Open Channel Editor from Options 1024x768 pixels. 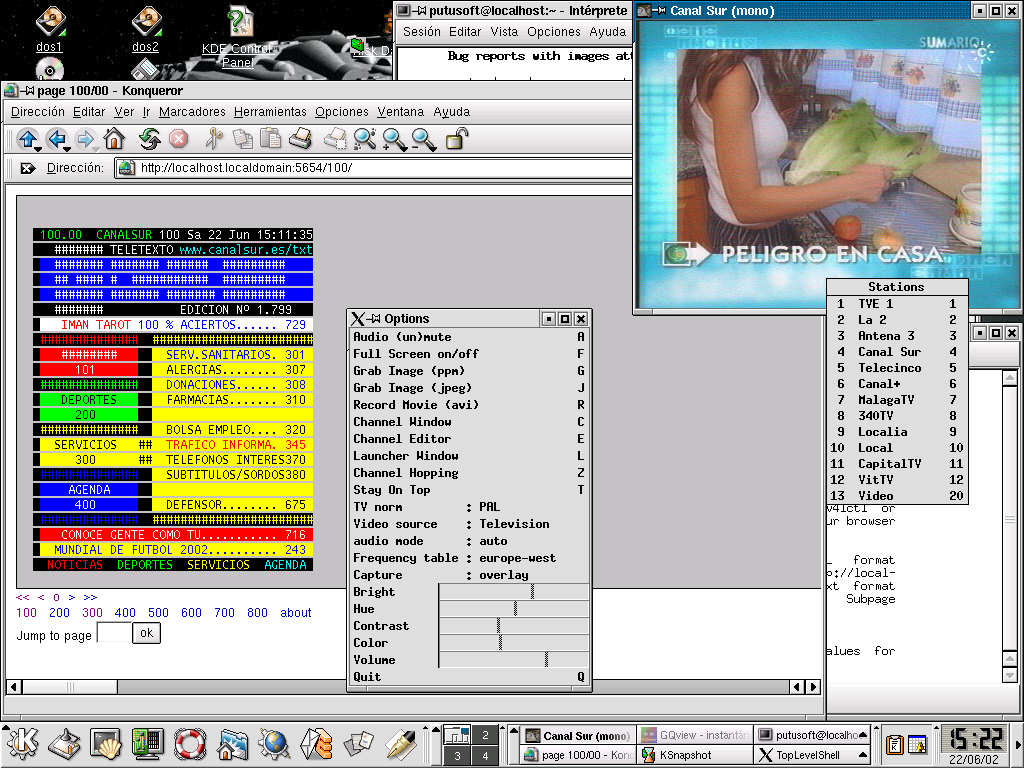pos(469,439)
